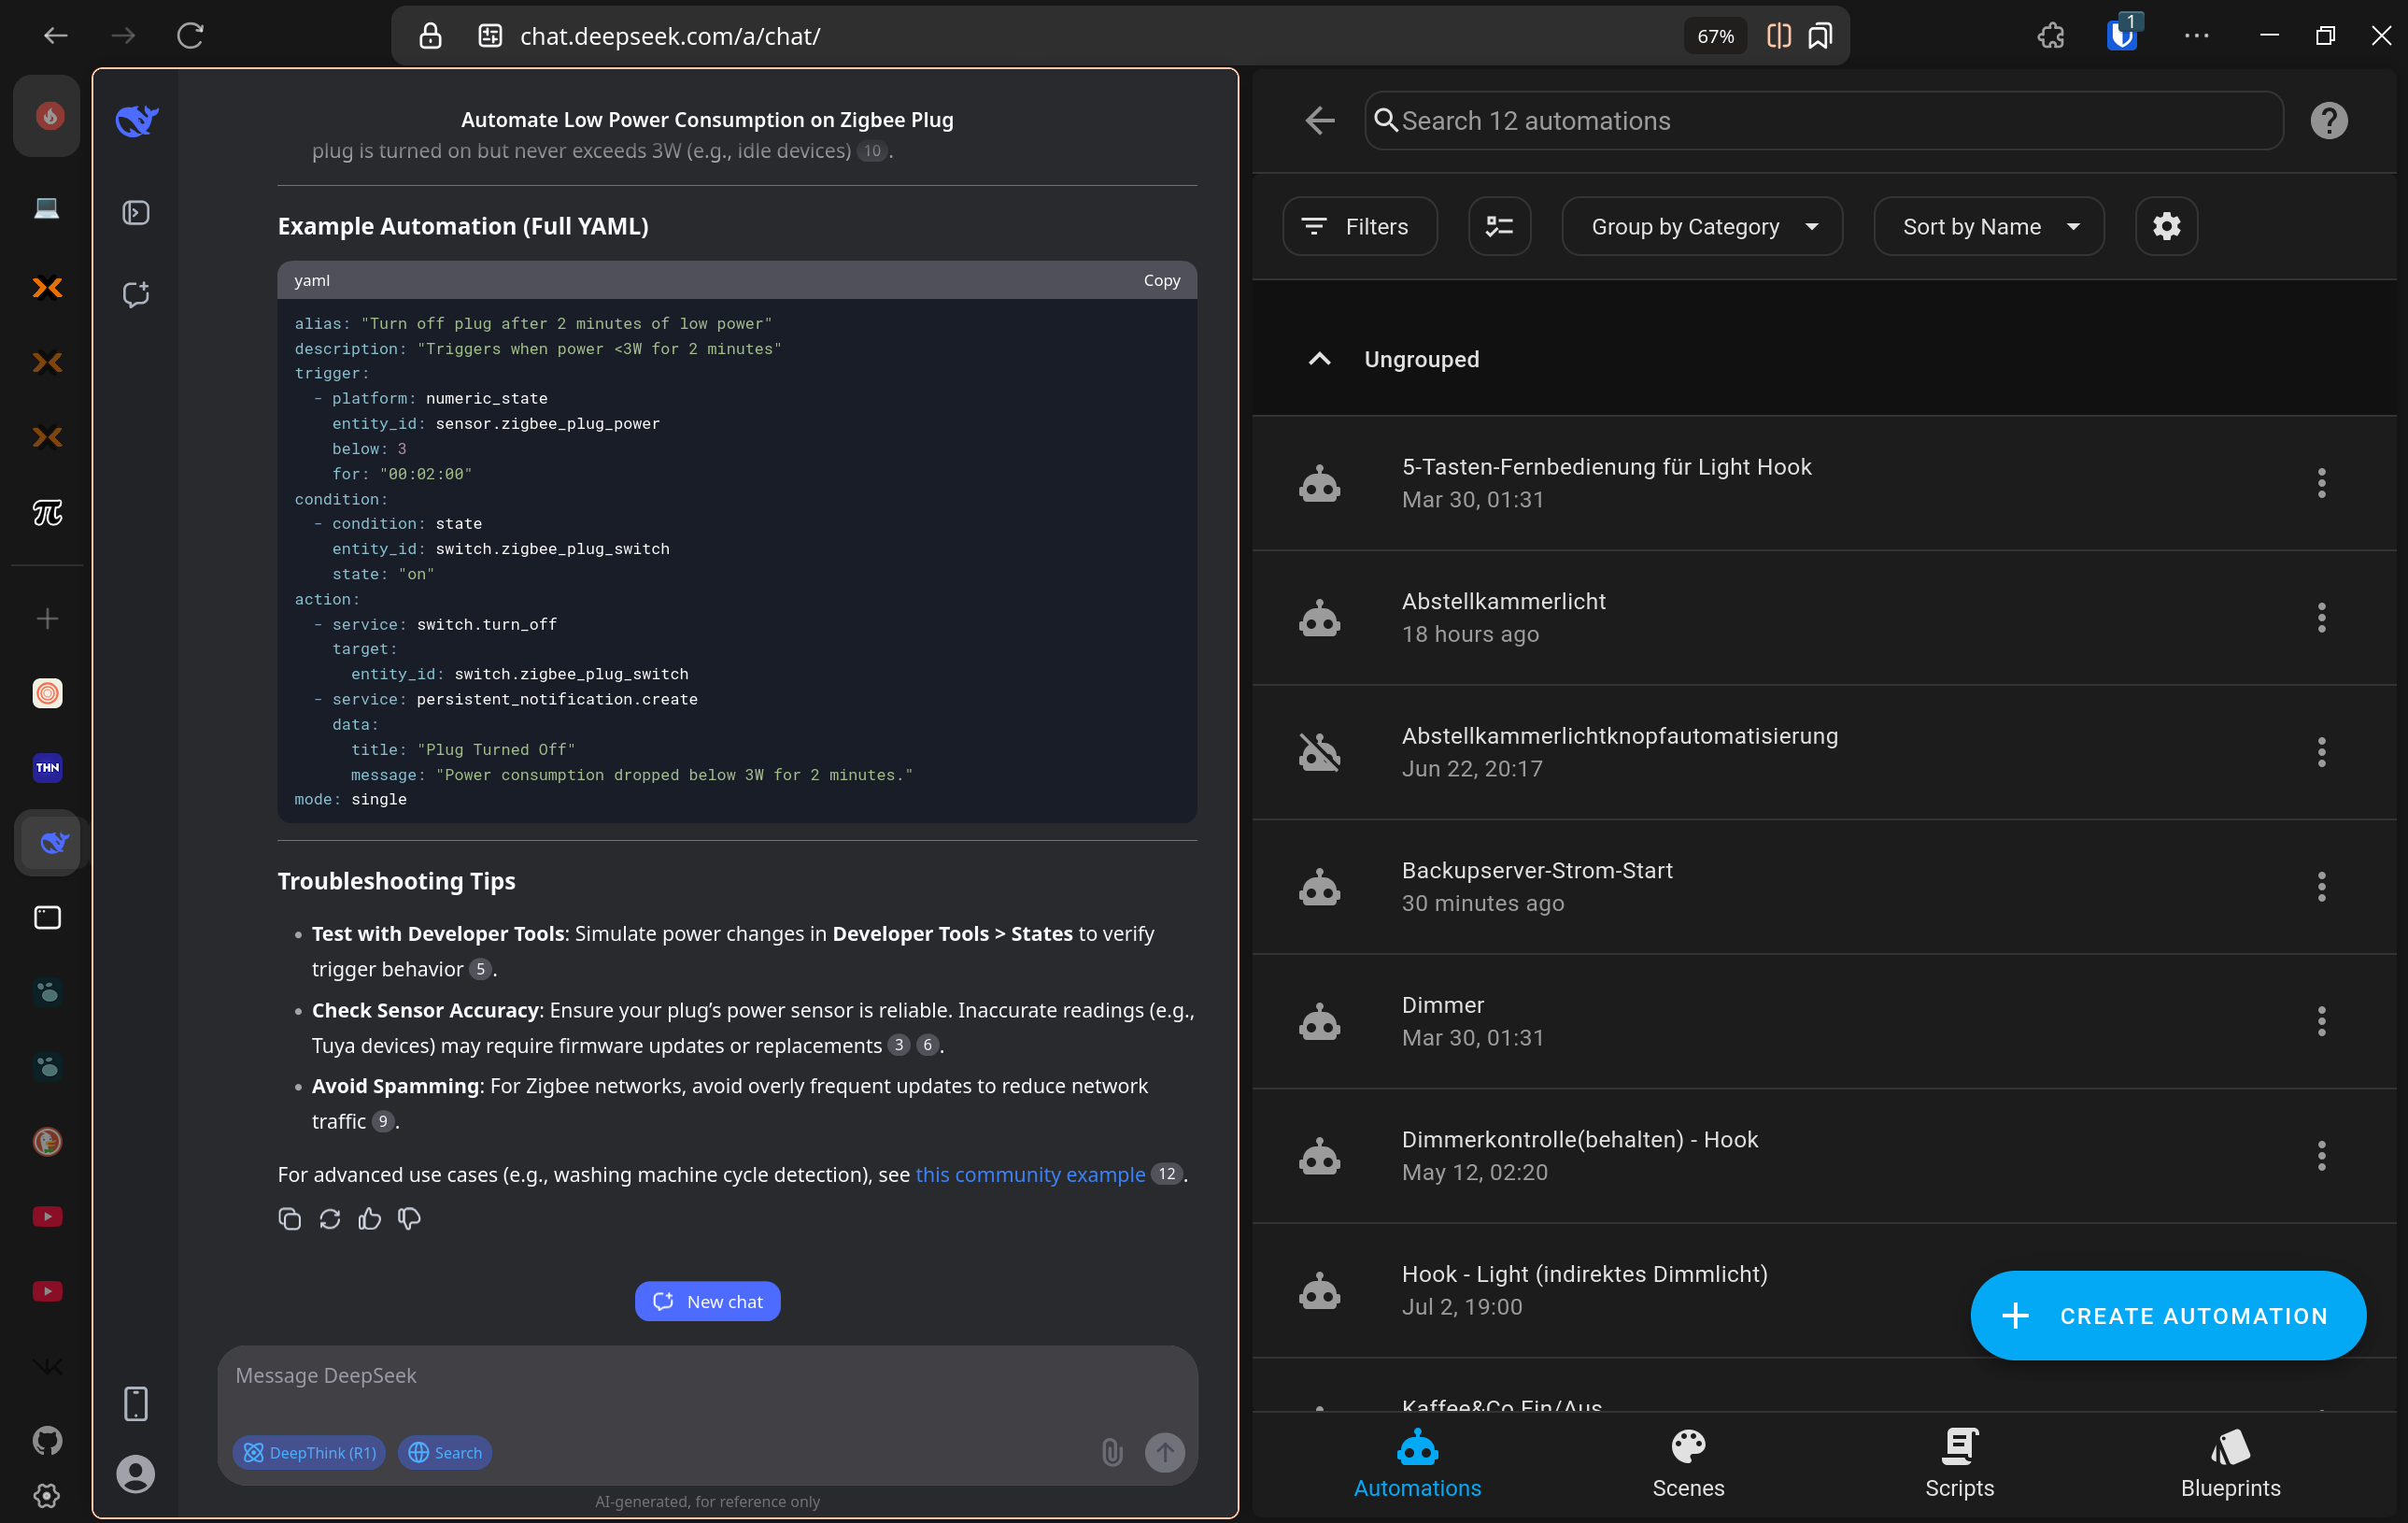This screenshot has width=2408, height=1523.
Task: Toggle DeepThink (R1) mode
Action: pyautogui.click(x=310, y=1453)
